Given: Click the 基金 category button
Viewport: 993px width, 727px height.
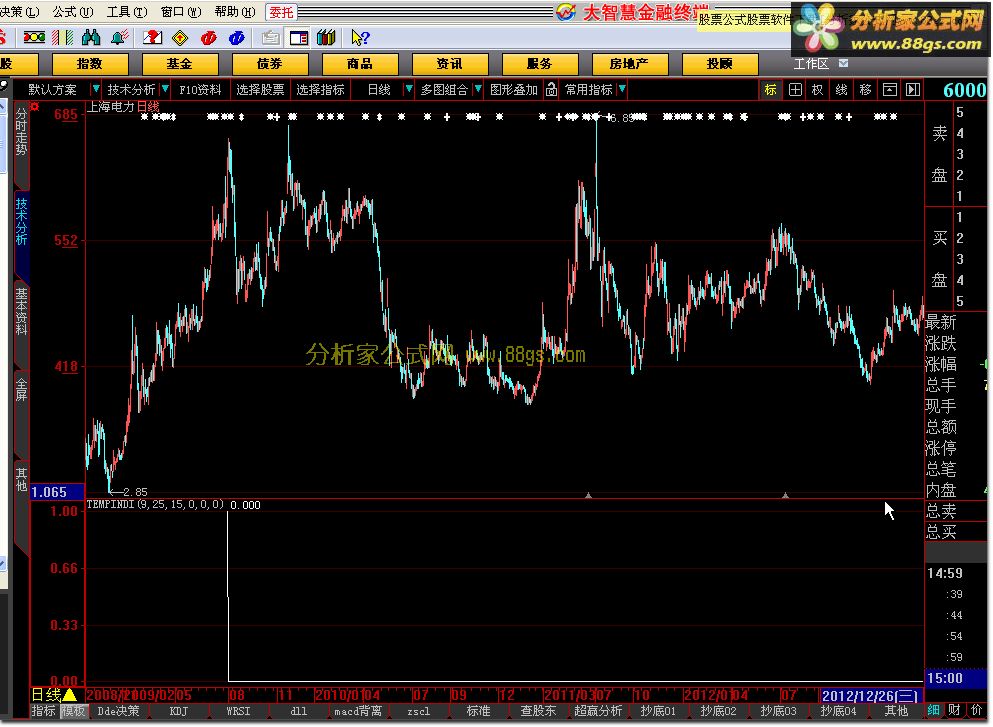Looking at the screenshot, I should pyautogui.click(x=180, y=64).
